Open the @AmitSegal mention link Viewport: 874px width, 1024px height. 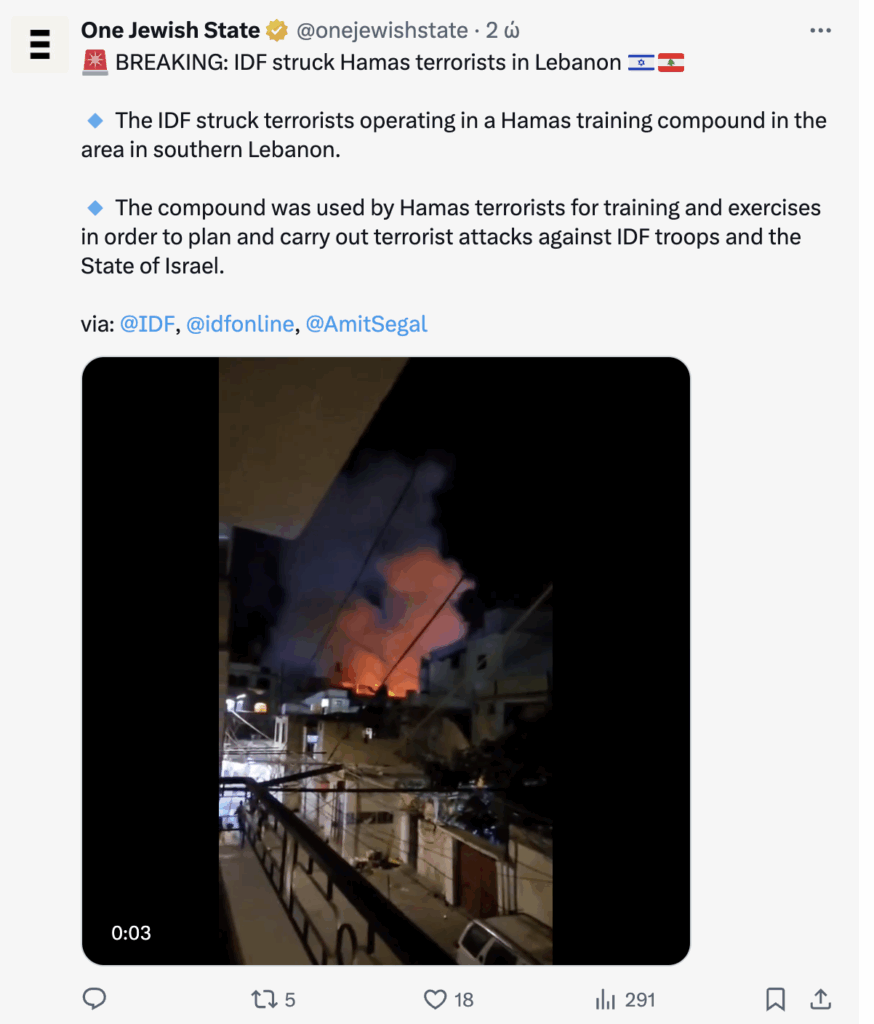pos(366,324)
